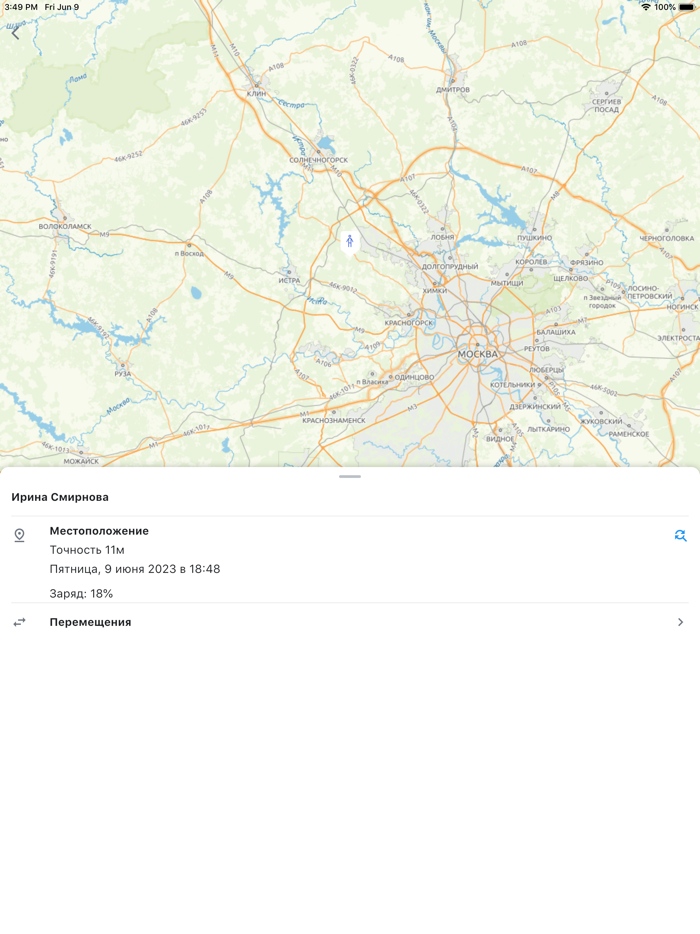Click the ЛЫТКАРИНО label on map
Screen dimensions: 700x934
[x=548, y=429]
